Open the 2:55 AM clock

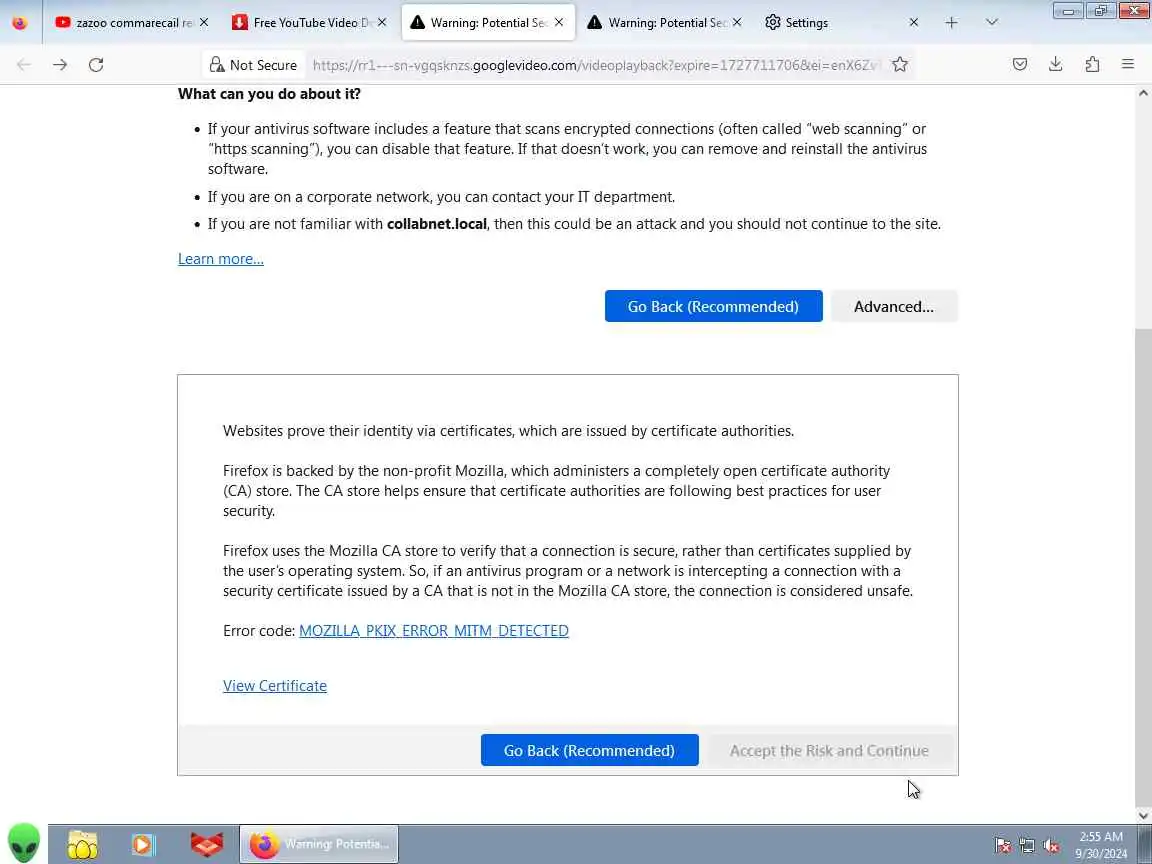(x=1101, y=845)
